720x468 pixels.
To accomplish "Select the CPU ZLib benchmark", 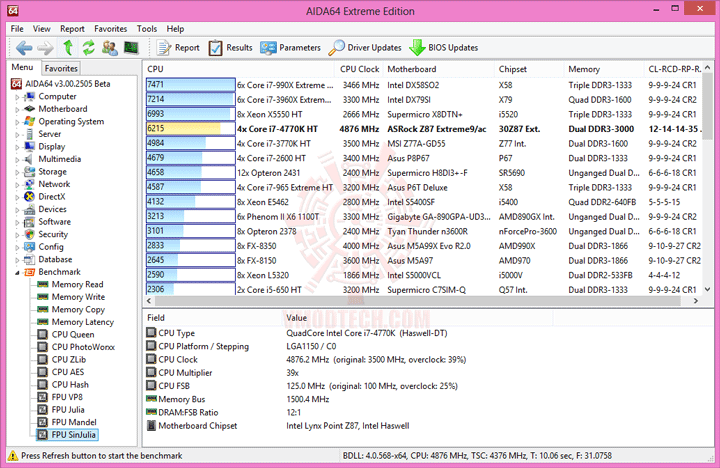I will 62,360.
